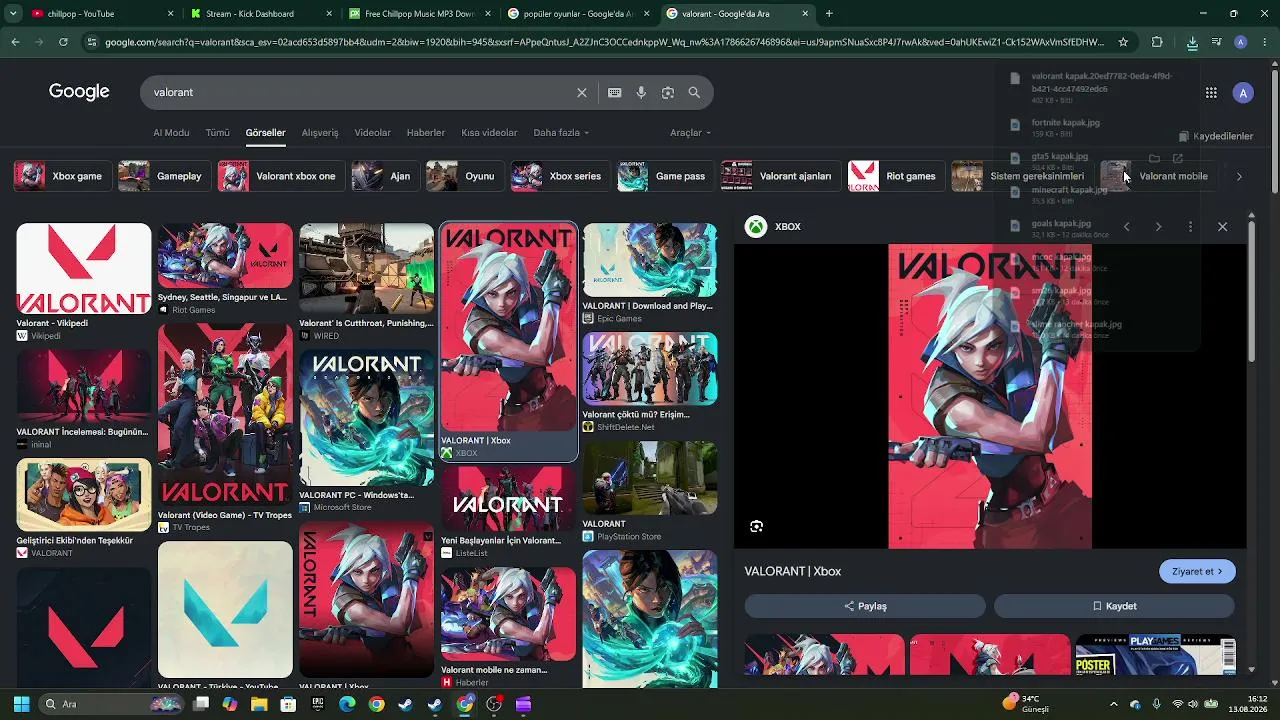View site information icon in address bar

[x=92, y=42]
